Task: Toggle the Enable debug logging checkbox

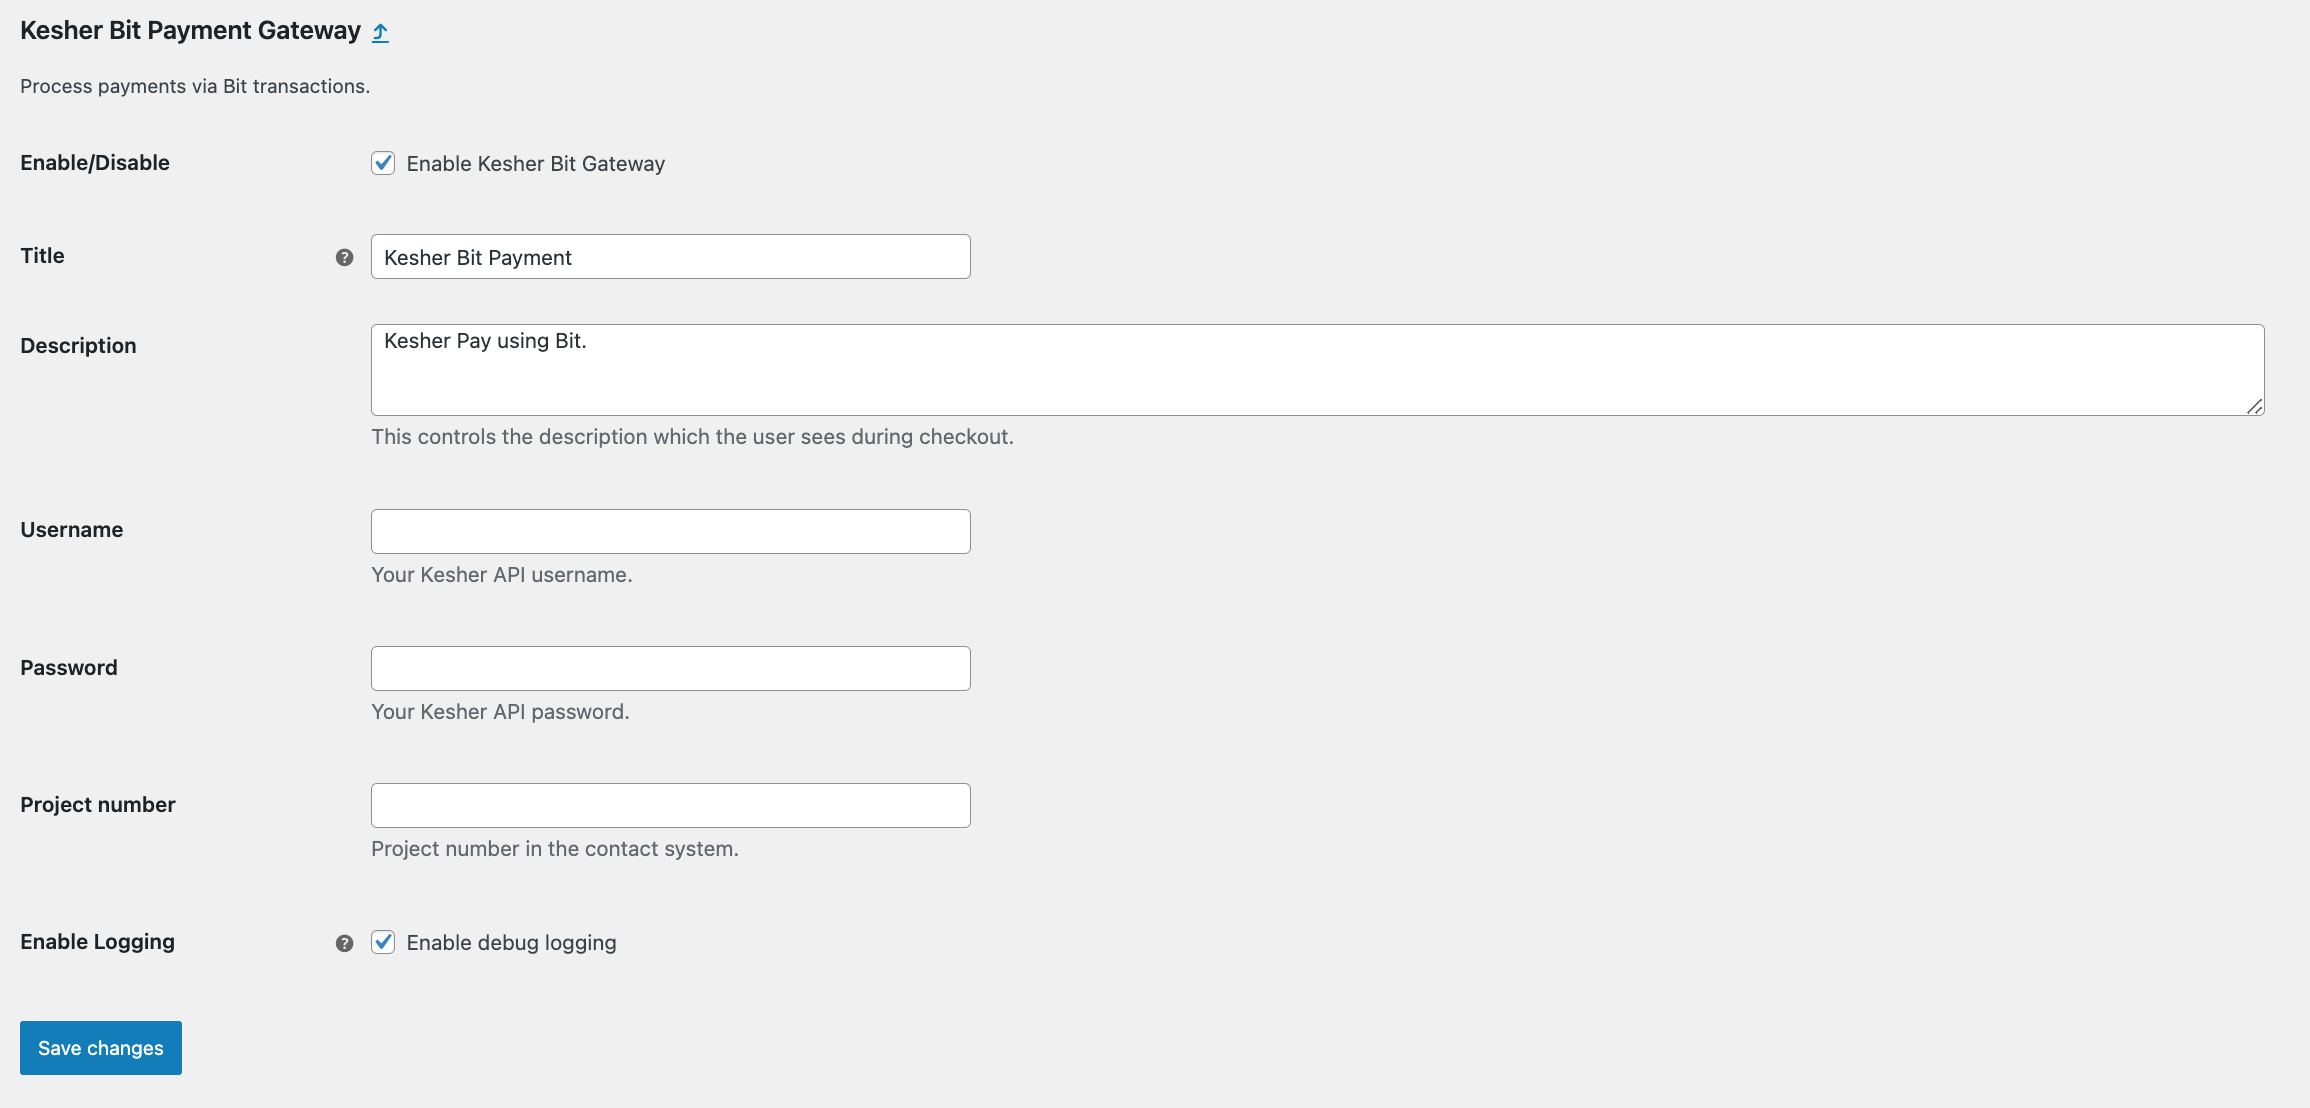Action: (x=383, y=942)
